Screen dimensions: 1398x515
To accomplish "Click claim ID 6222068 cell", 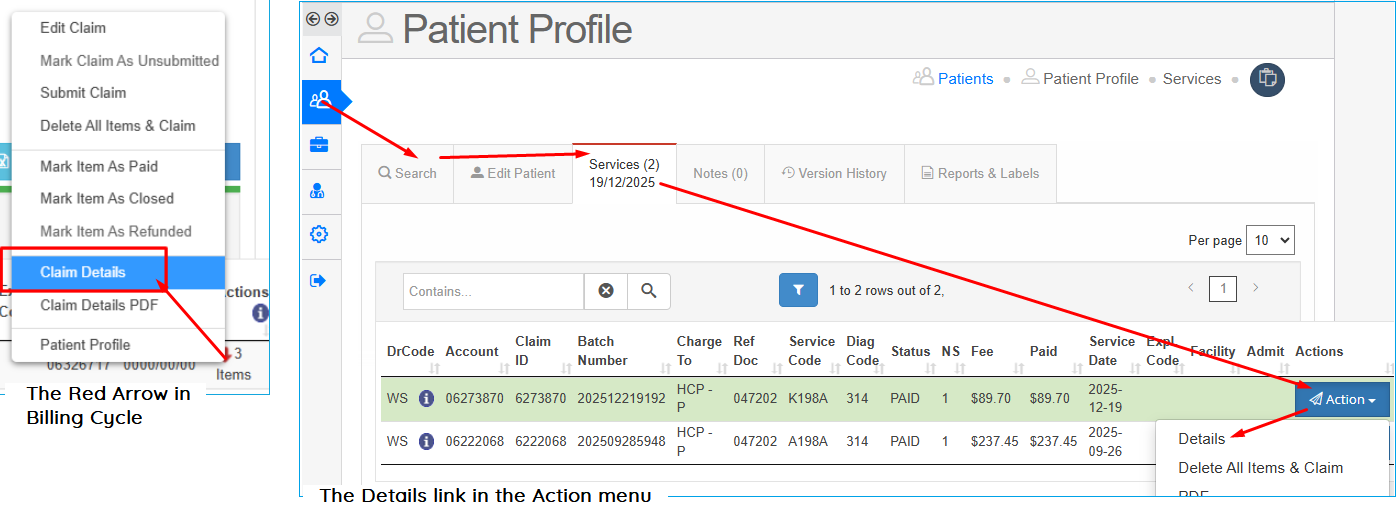I will click(540, 441).
